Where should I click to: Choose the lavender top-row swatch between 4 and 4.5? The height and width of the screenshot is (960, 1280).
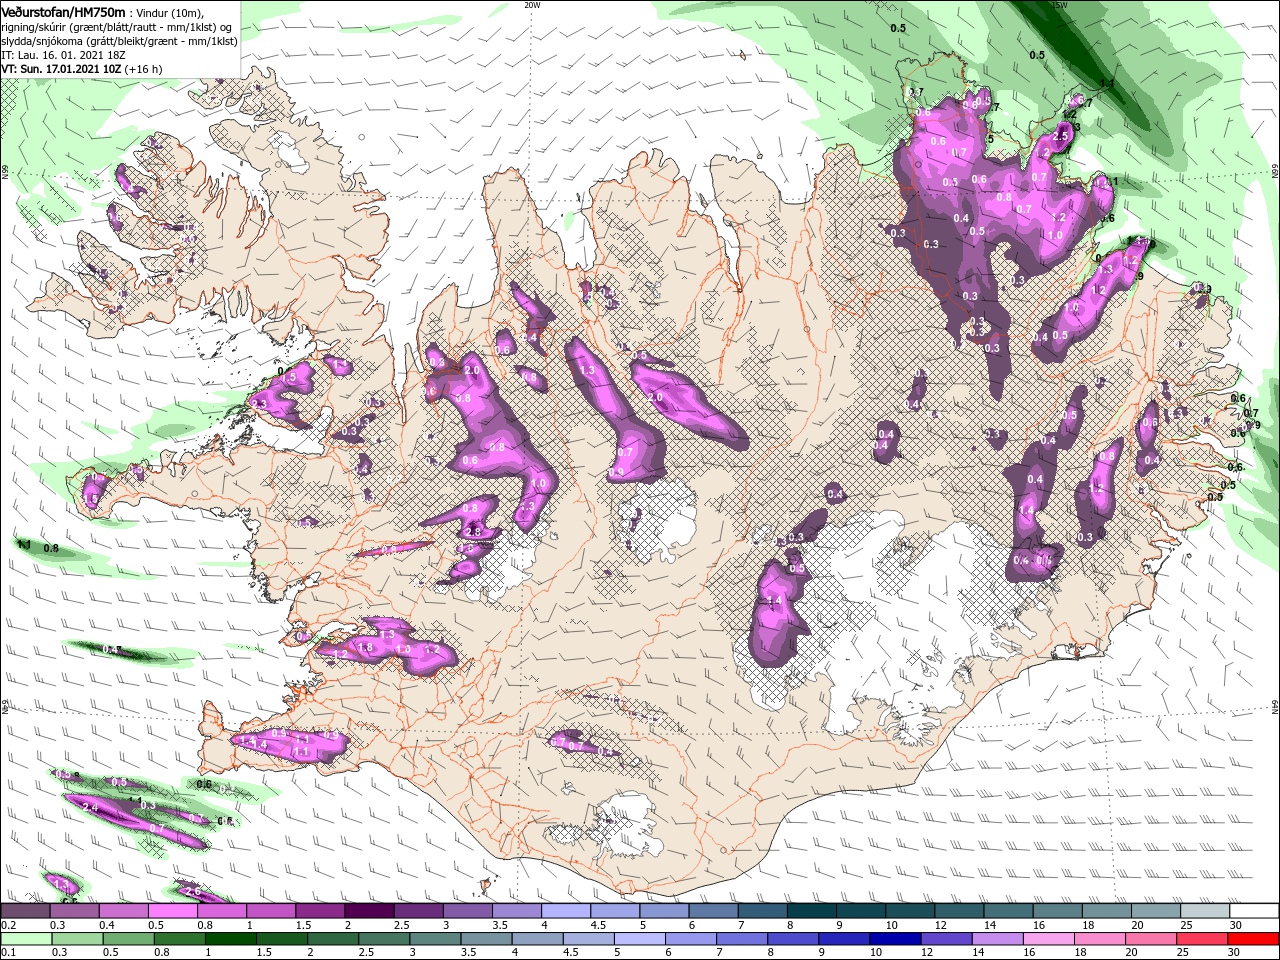(x=565, y=911)
